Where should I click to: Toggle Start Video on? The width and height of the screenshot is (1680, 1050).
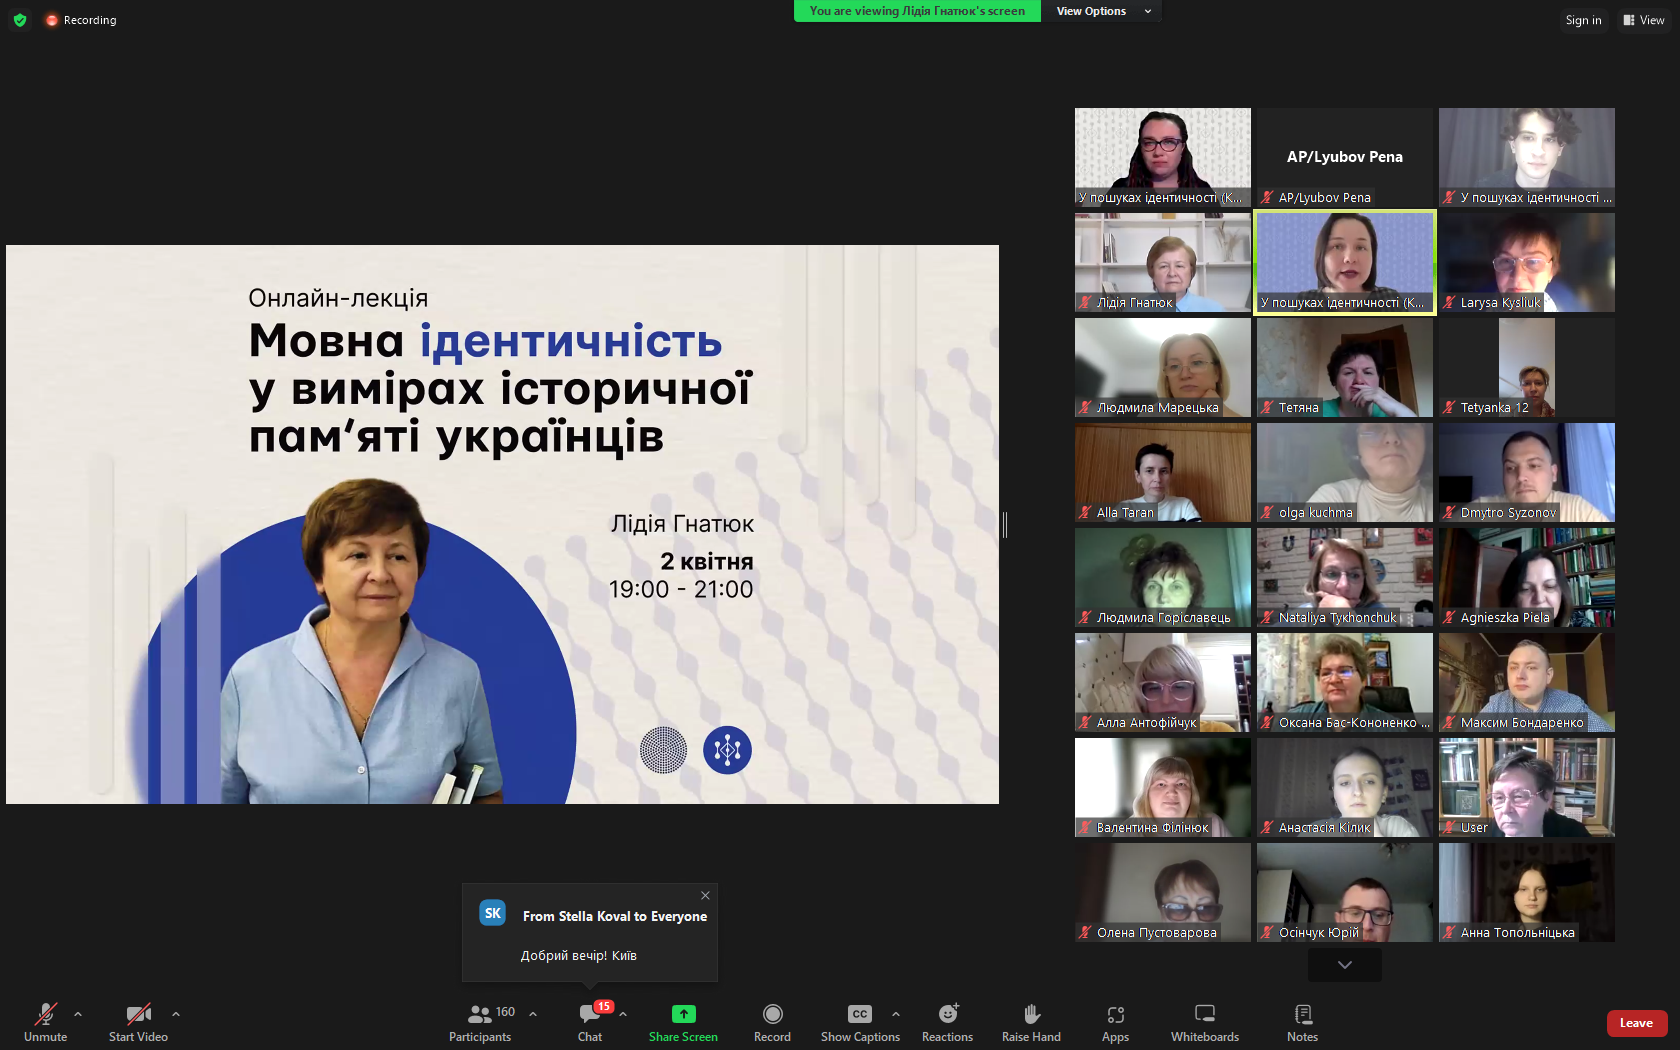(x=138, y=1021)
